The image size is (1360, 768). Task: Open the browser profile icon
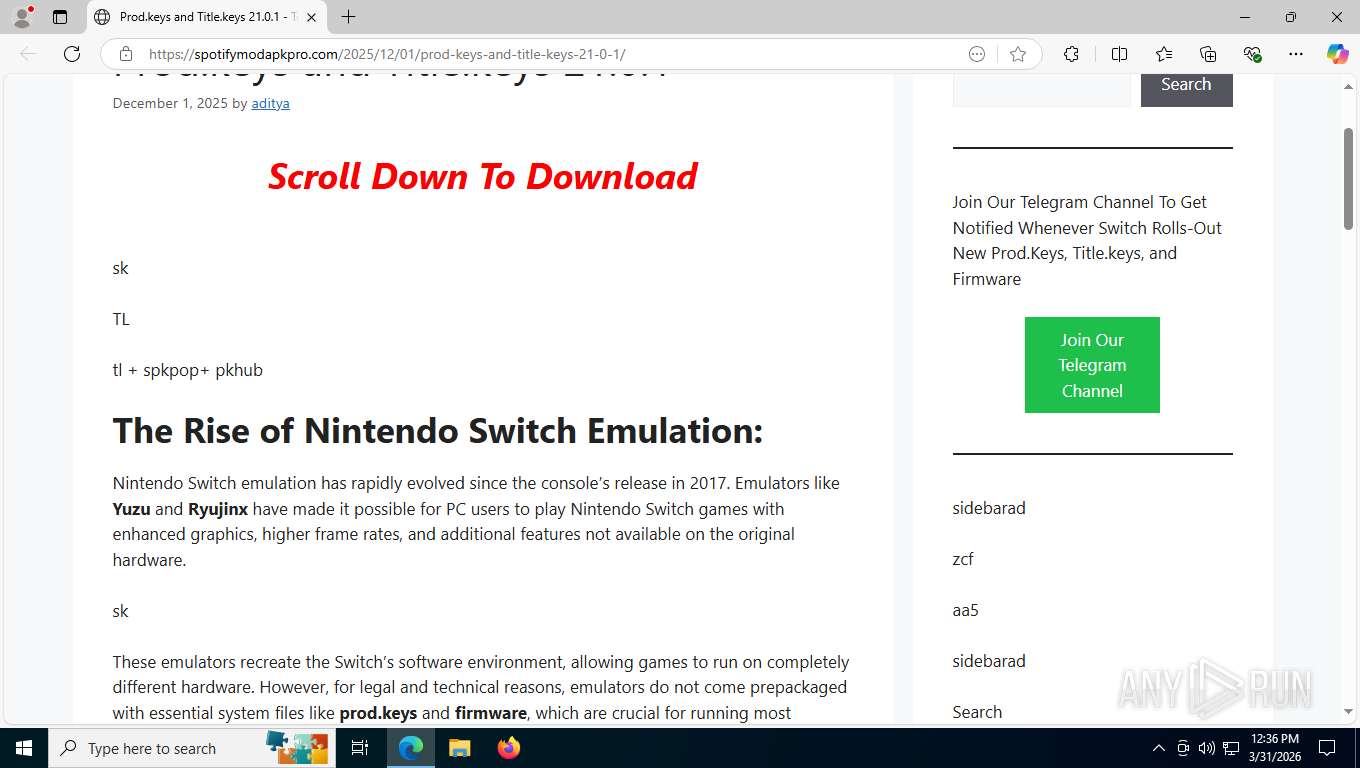(22, 17)
